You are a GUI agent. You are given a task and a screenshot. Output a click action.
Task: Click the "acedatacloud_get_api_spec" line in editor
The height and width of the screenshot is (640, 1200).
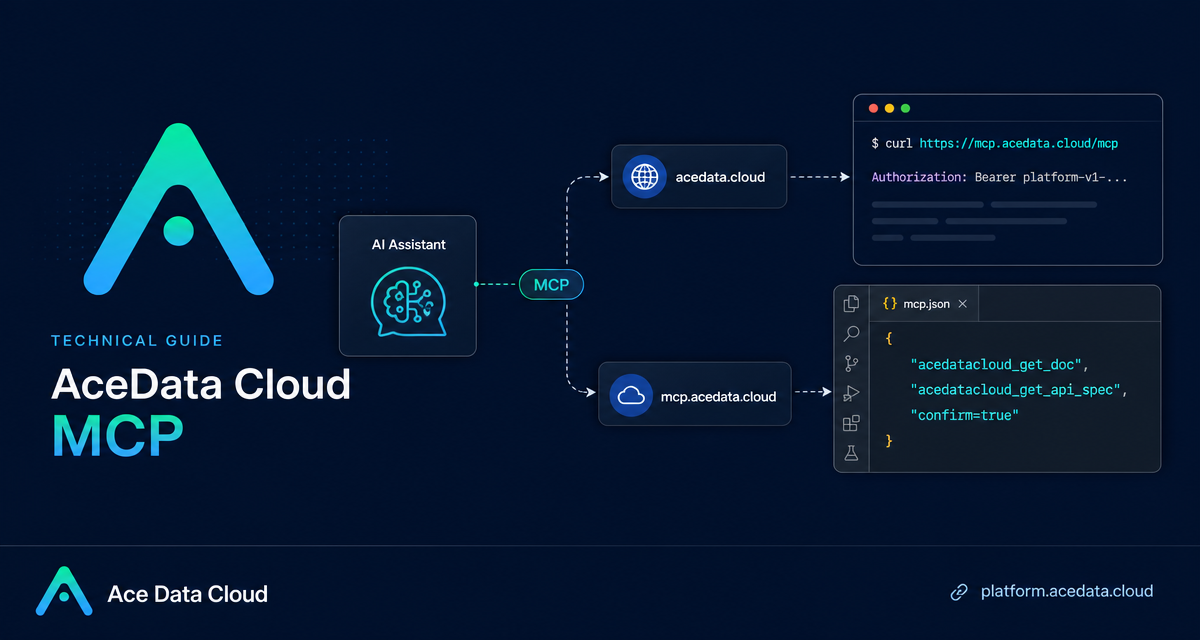pos(1019,389)
